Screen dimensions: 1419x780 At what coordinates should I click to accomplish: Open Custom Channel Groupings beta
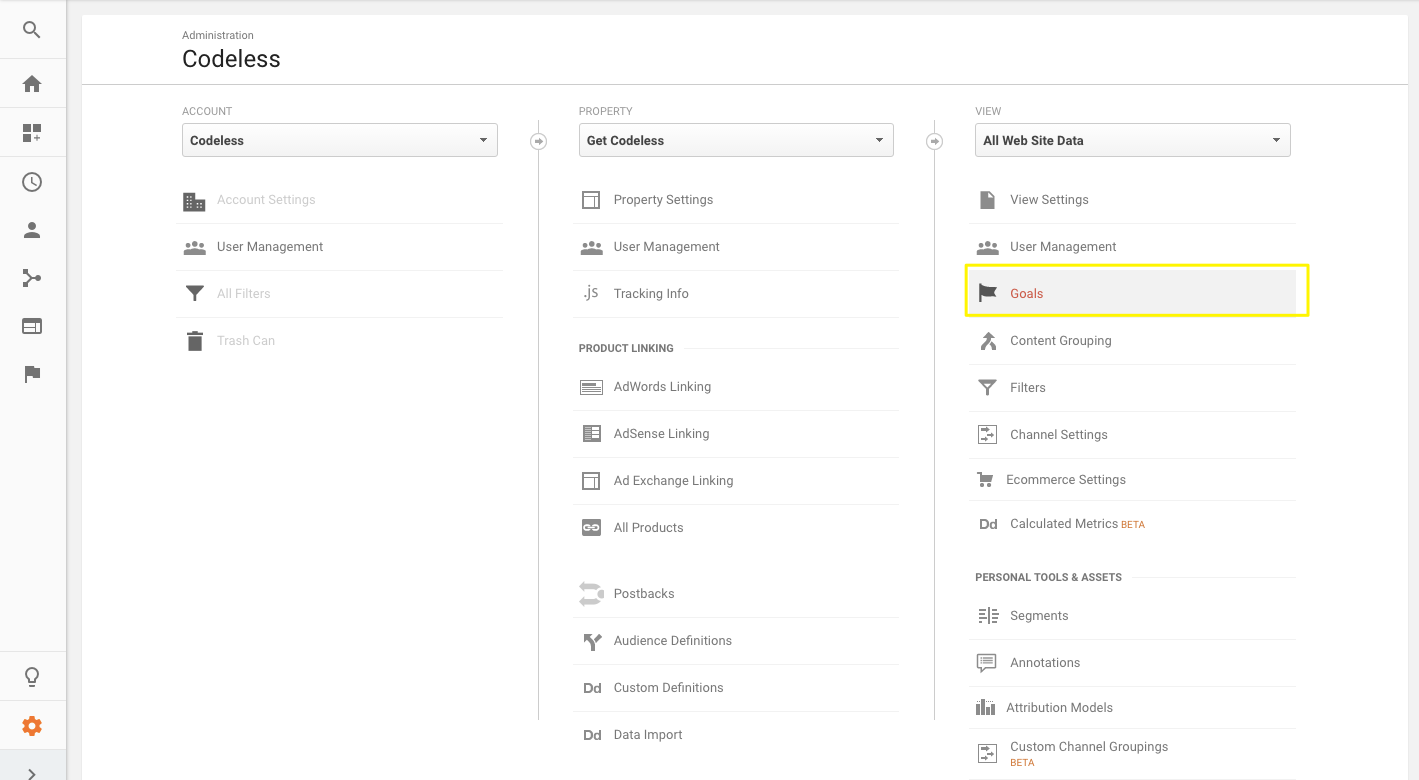(1089, 754)
